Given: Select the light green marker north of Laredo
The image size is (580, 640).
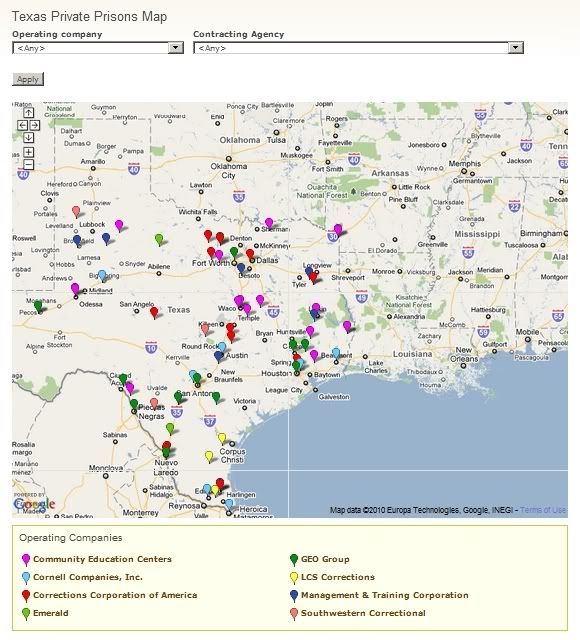Looking at the screenshot, I should (170, 429).
